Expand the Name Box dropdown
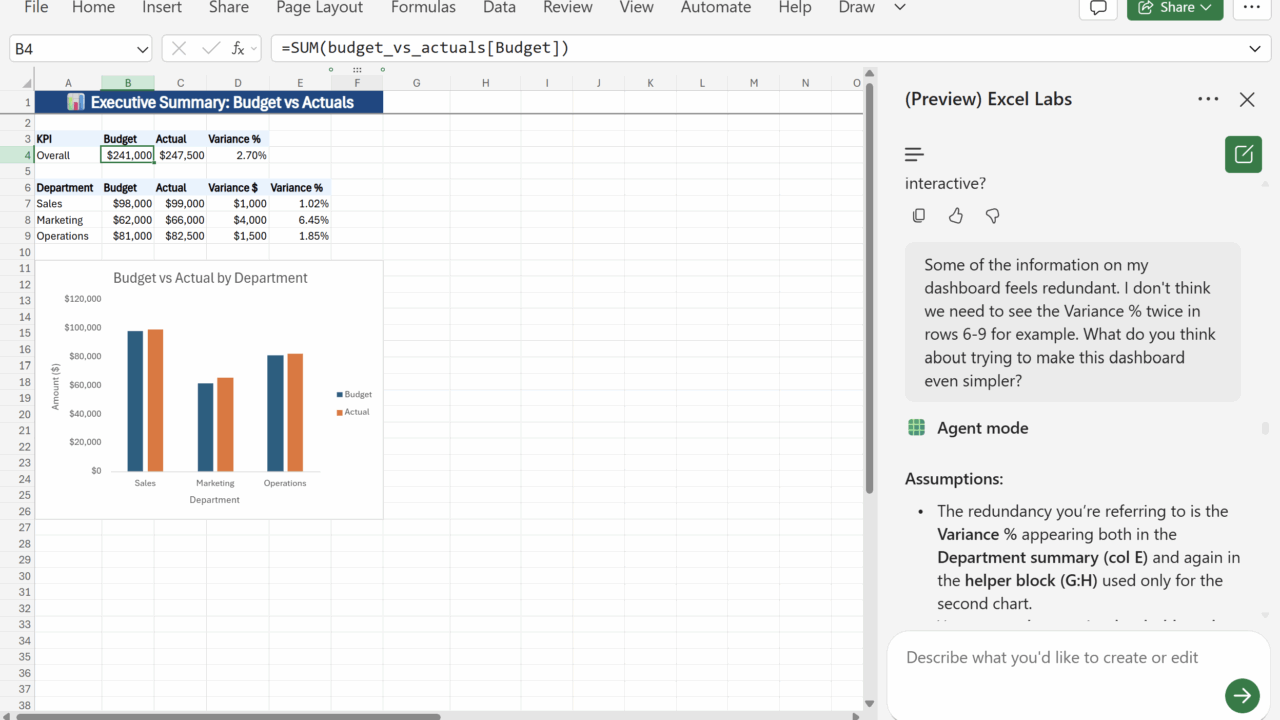1280x720 pixels. (141, 49)
